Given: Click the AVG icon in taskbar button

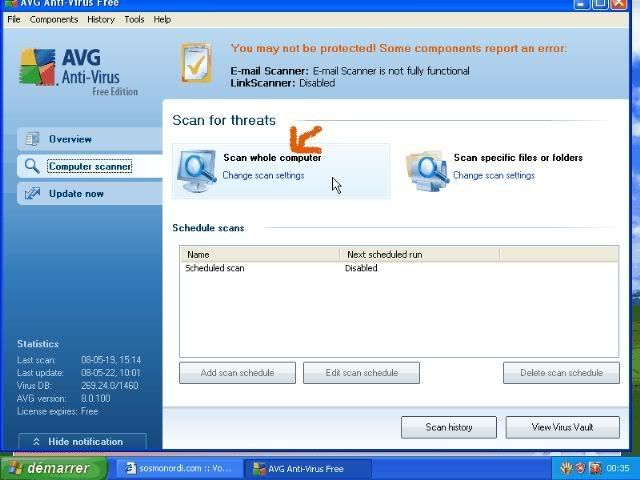Looking at the screenshot, I should pos(259,469).
